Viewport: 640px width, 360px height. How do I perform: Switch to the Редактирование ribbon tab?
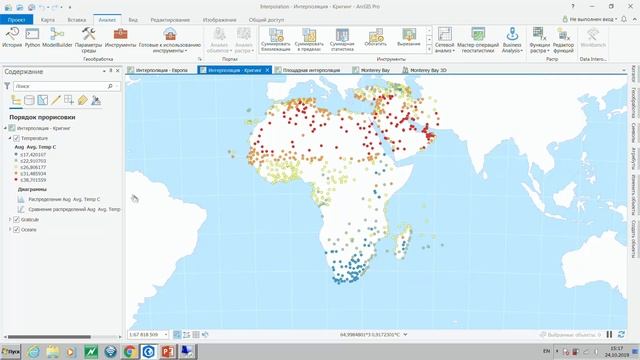pyautogui.click(x=170, y=20)
